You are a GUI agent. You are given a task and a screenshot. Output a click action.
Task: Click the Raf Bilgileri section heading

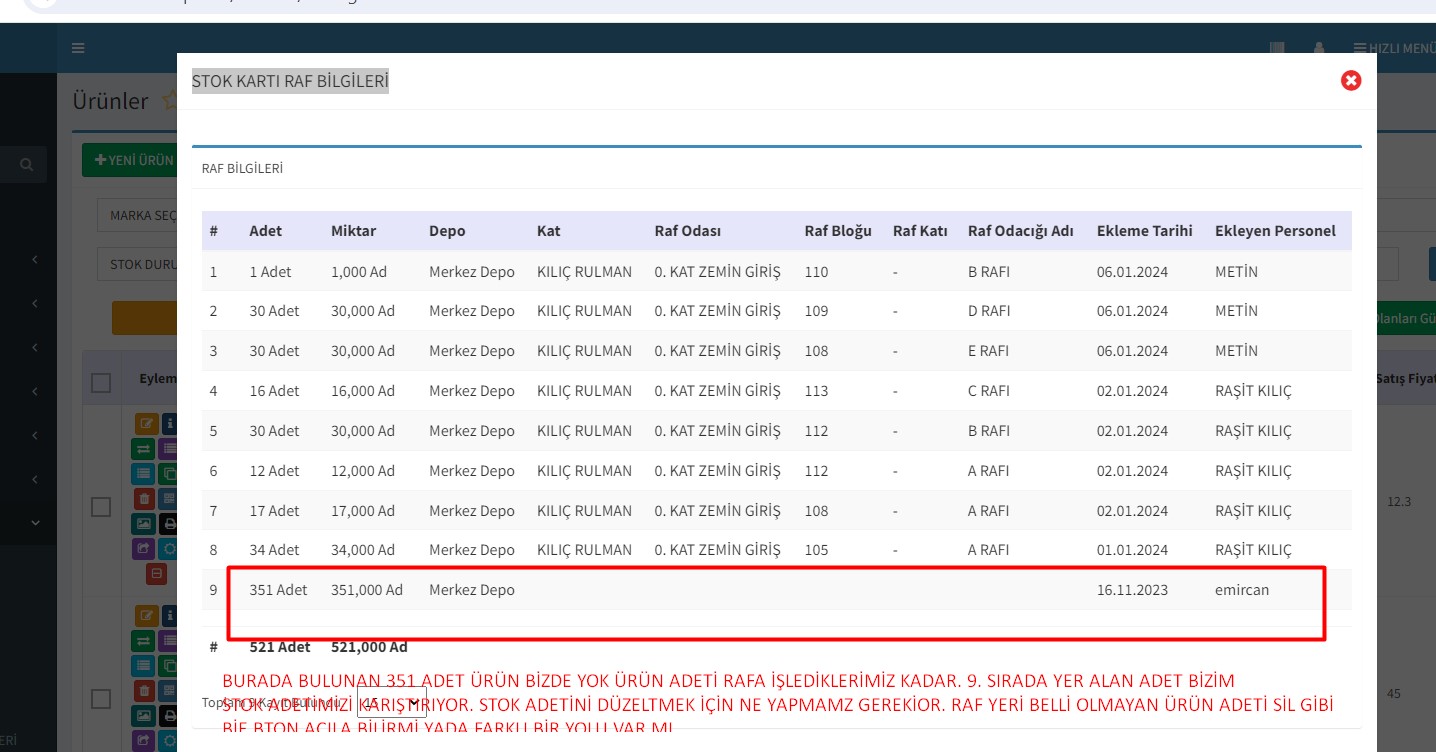[242, 169]
